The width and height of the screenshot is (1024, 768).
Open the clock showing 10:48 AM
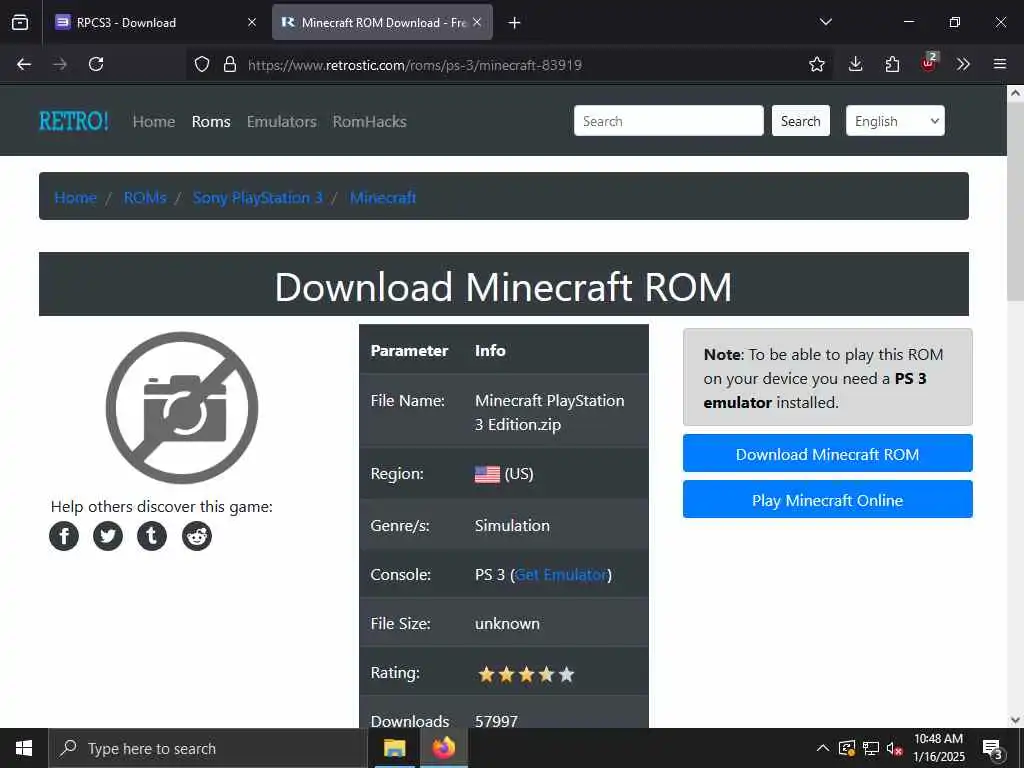click(938, 748)
